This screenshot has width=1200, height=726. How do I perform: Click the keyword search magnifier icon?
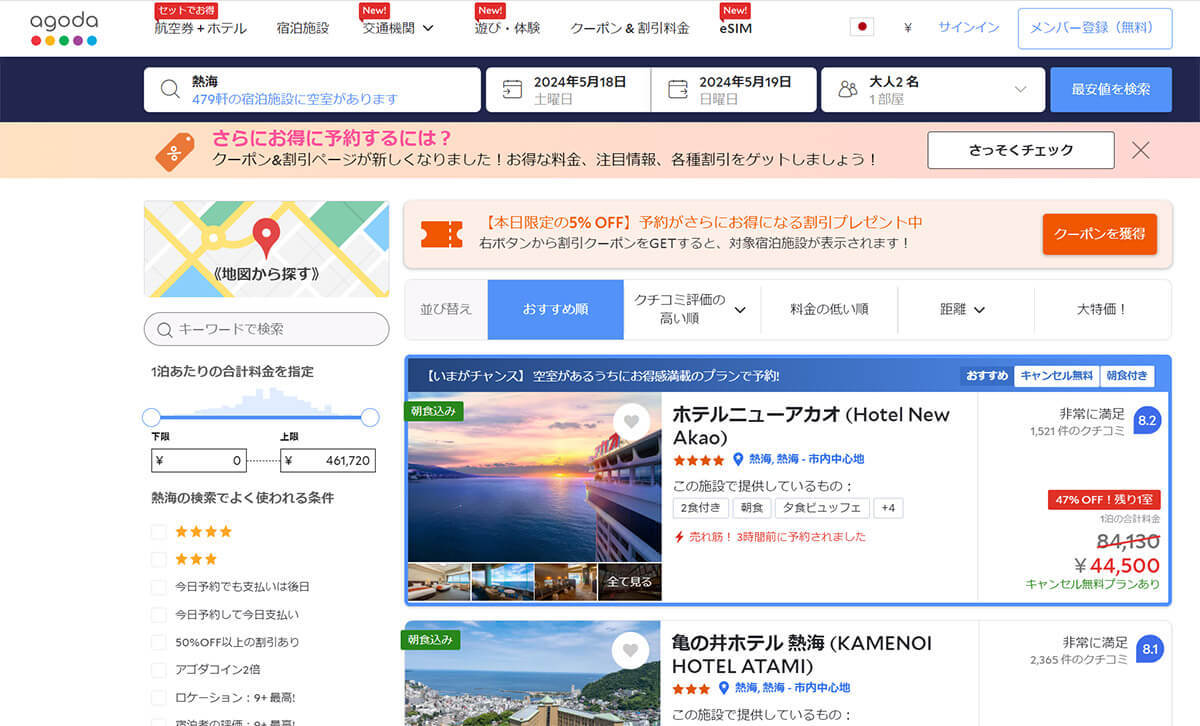pos(165,329)
